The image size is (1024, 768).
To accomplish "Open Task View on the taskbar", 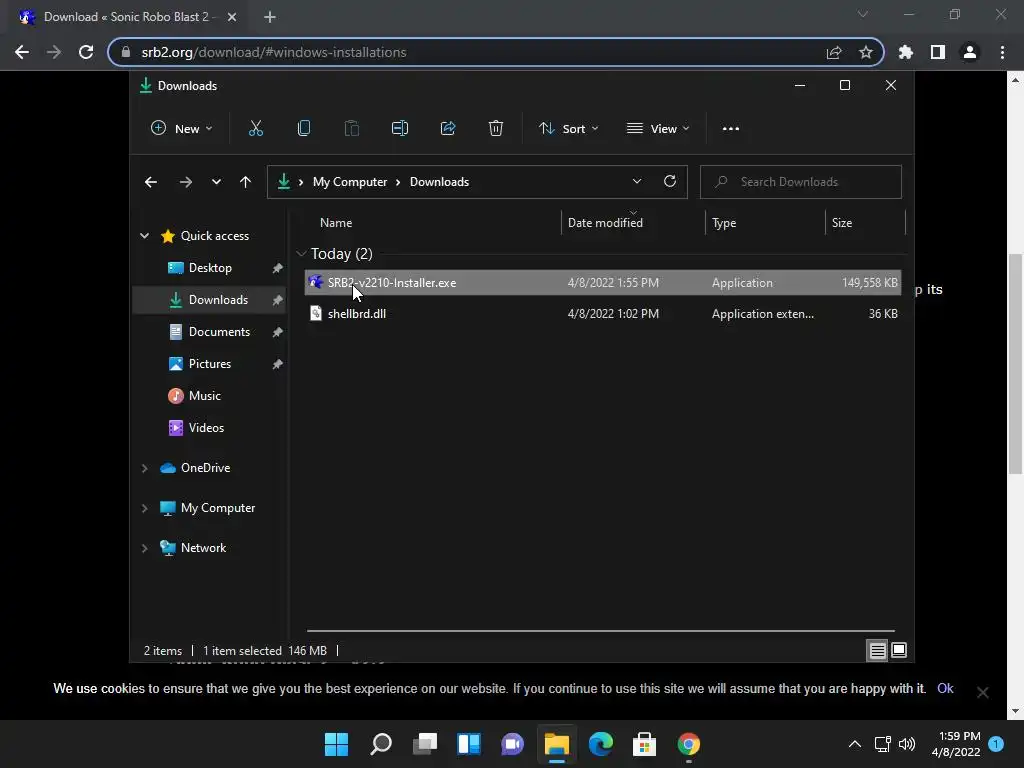I will (424, 744).
